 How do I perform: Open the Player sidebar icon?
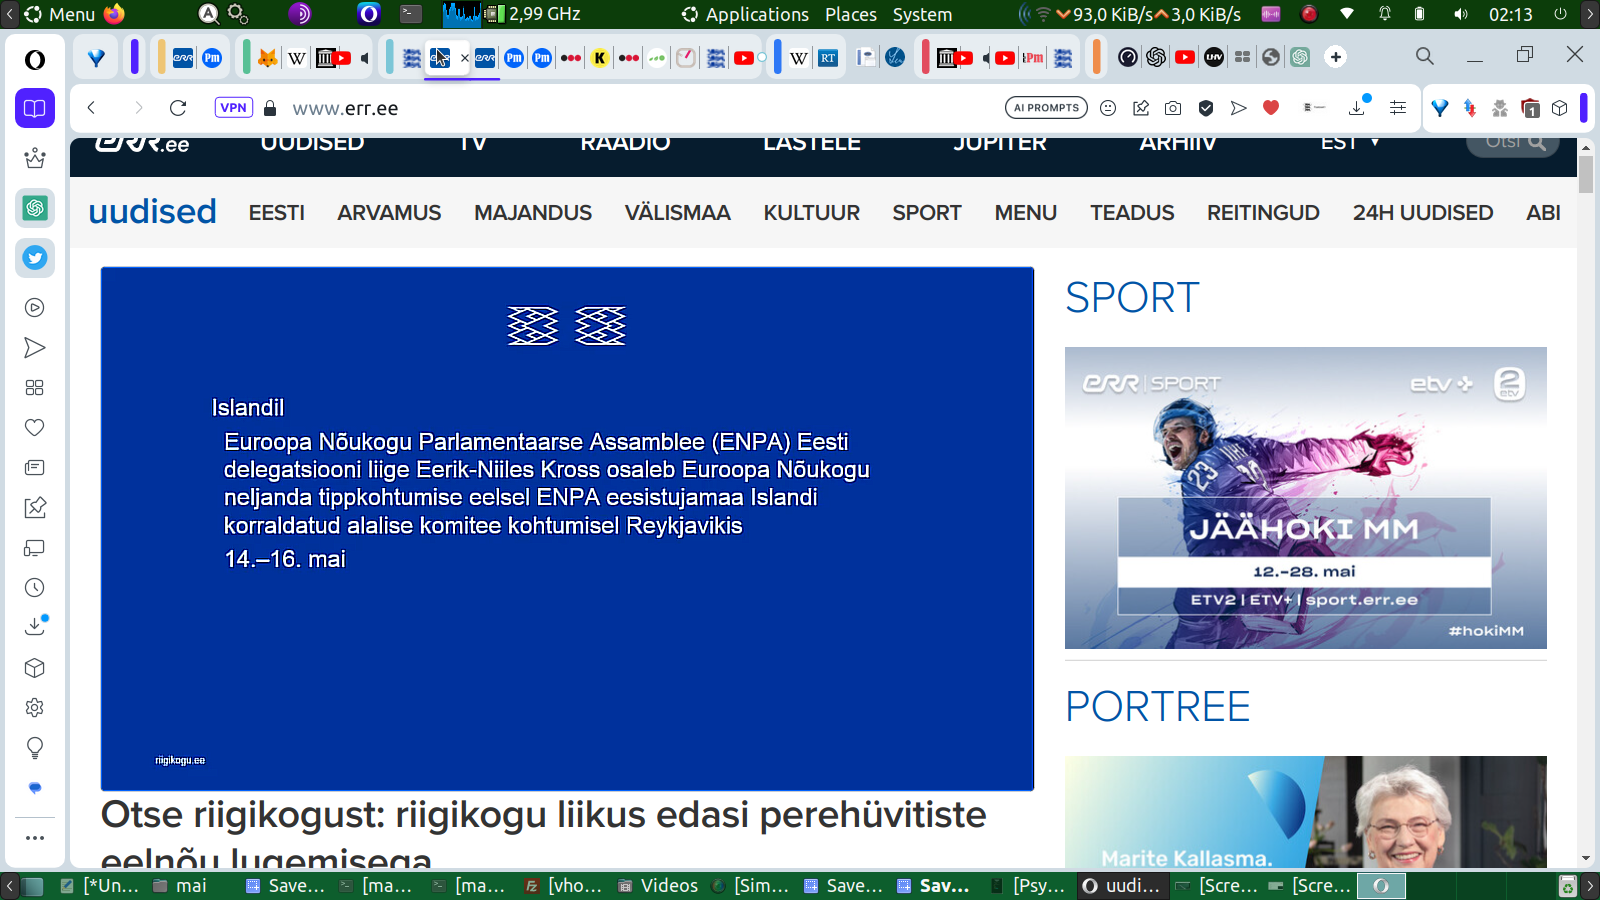point(35,308)
